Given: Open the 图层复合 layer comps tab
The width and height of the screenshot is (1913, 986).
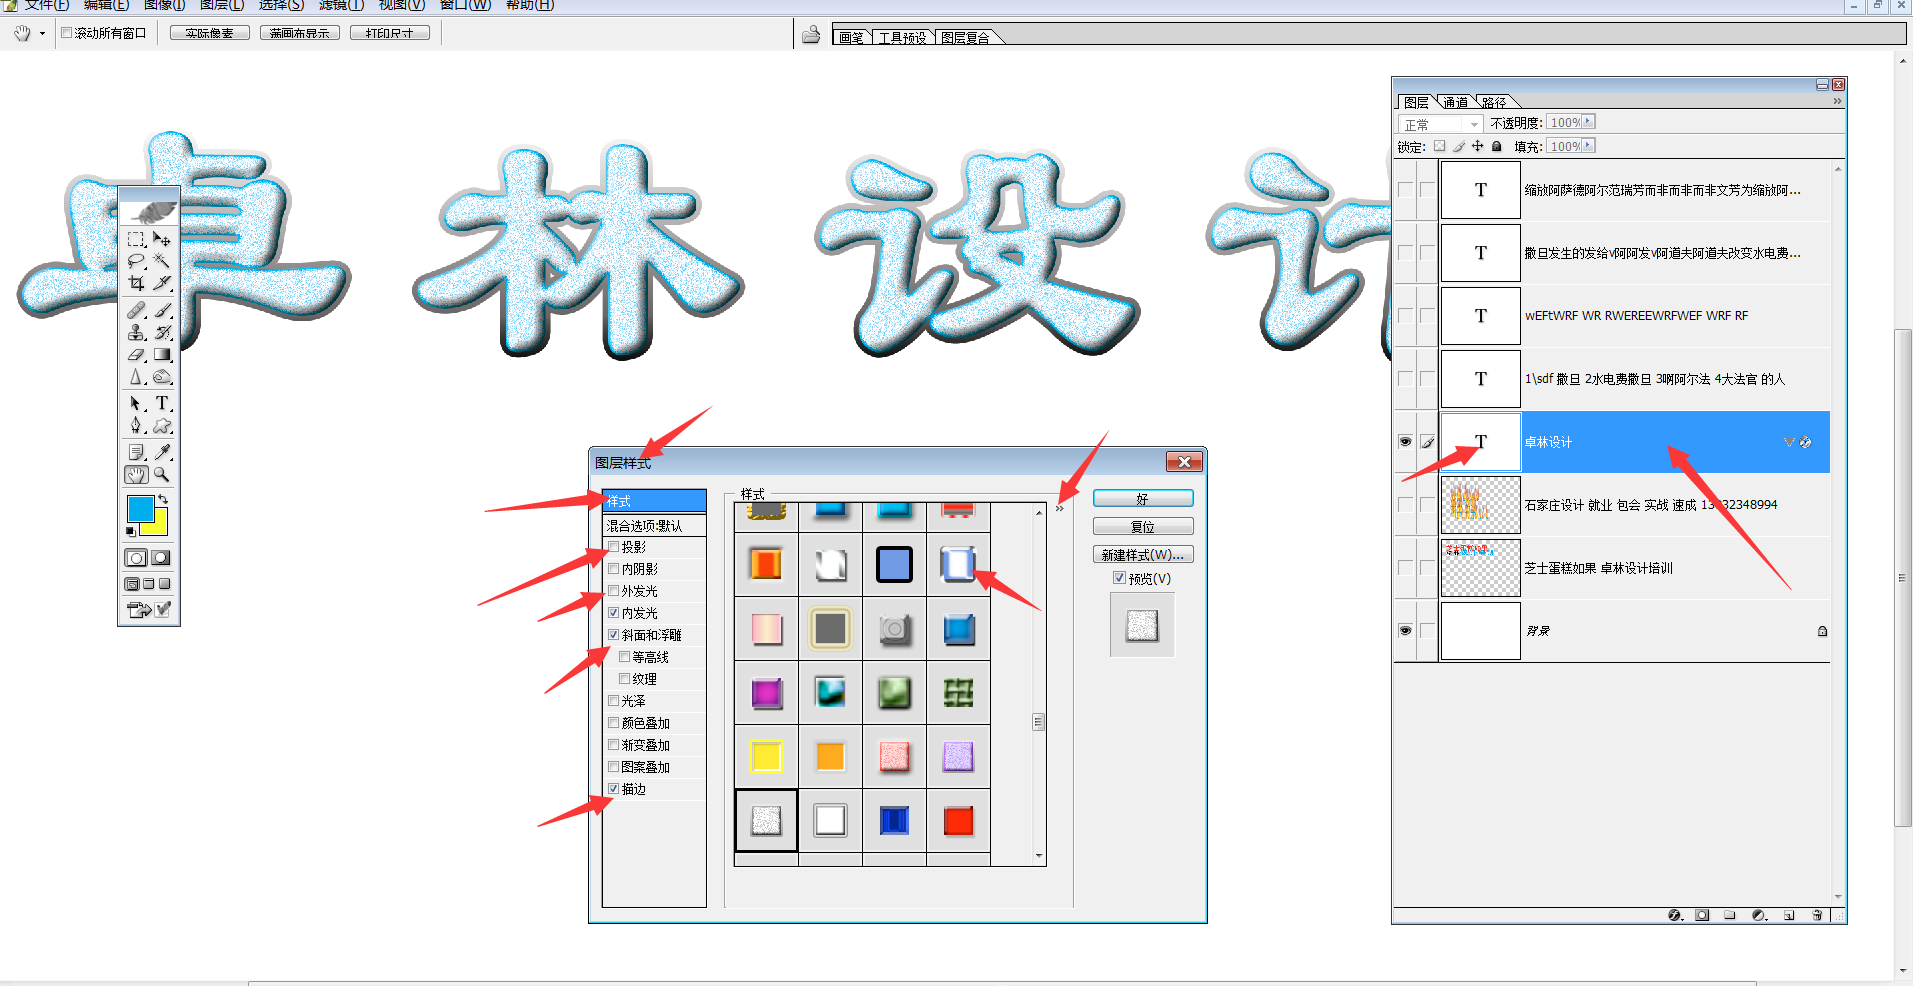Looking at the screenshot, I should (965, 38).
